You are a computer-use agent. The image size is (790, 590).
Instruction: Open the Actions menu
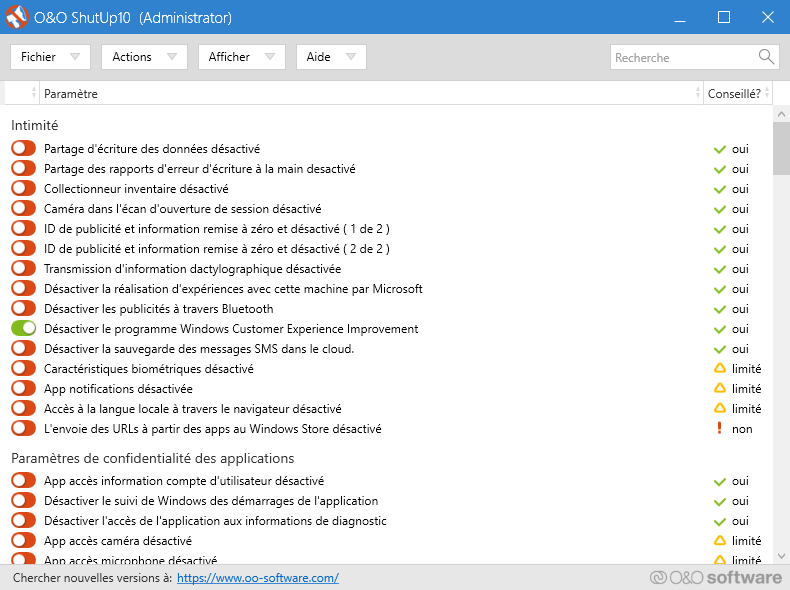144,57
